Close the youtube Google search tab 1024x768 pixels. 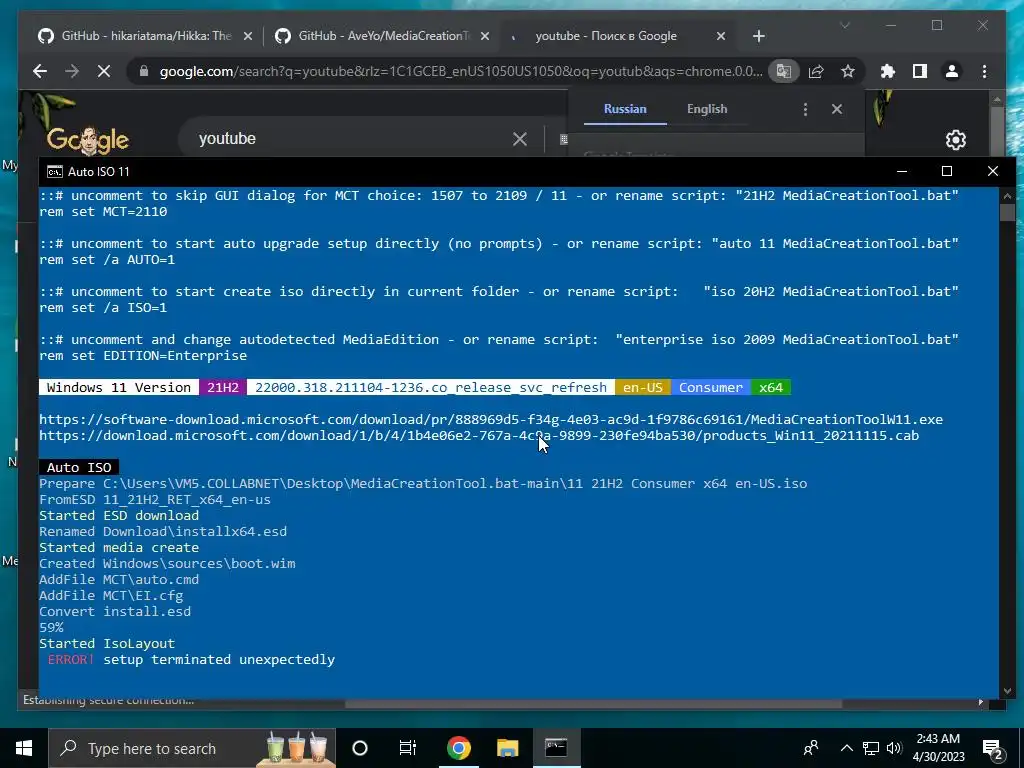point(721,36)
